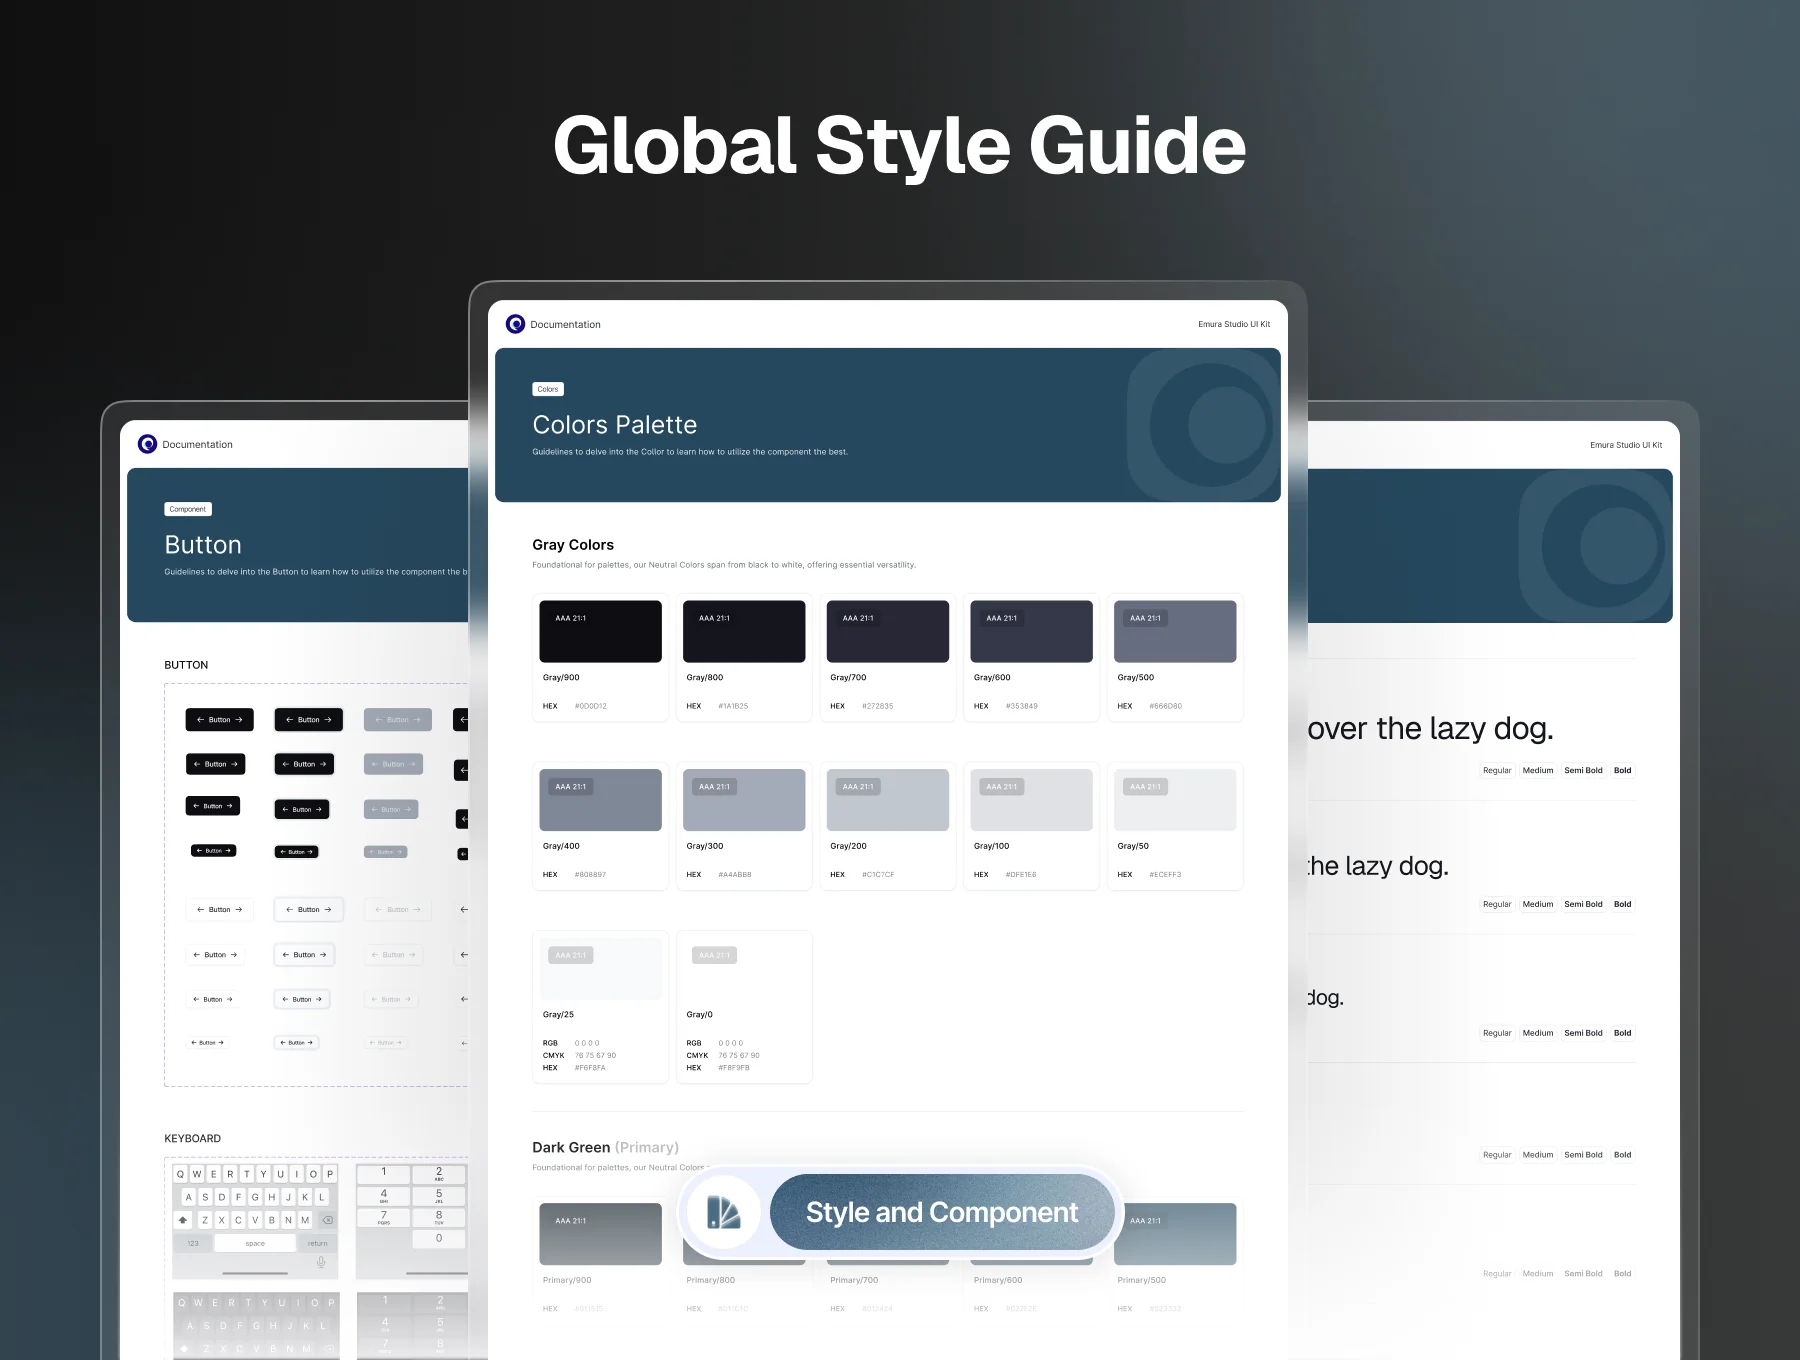The width and height of the screenshot is (1800, 1360).
Task: Click the 'BUTTON' section label
Action: point(186,665)
